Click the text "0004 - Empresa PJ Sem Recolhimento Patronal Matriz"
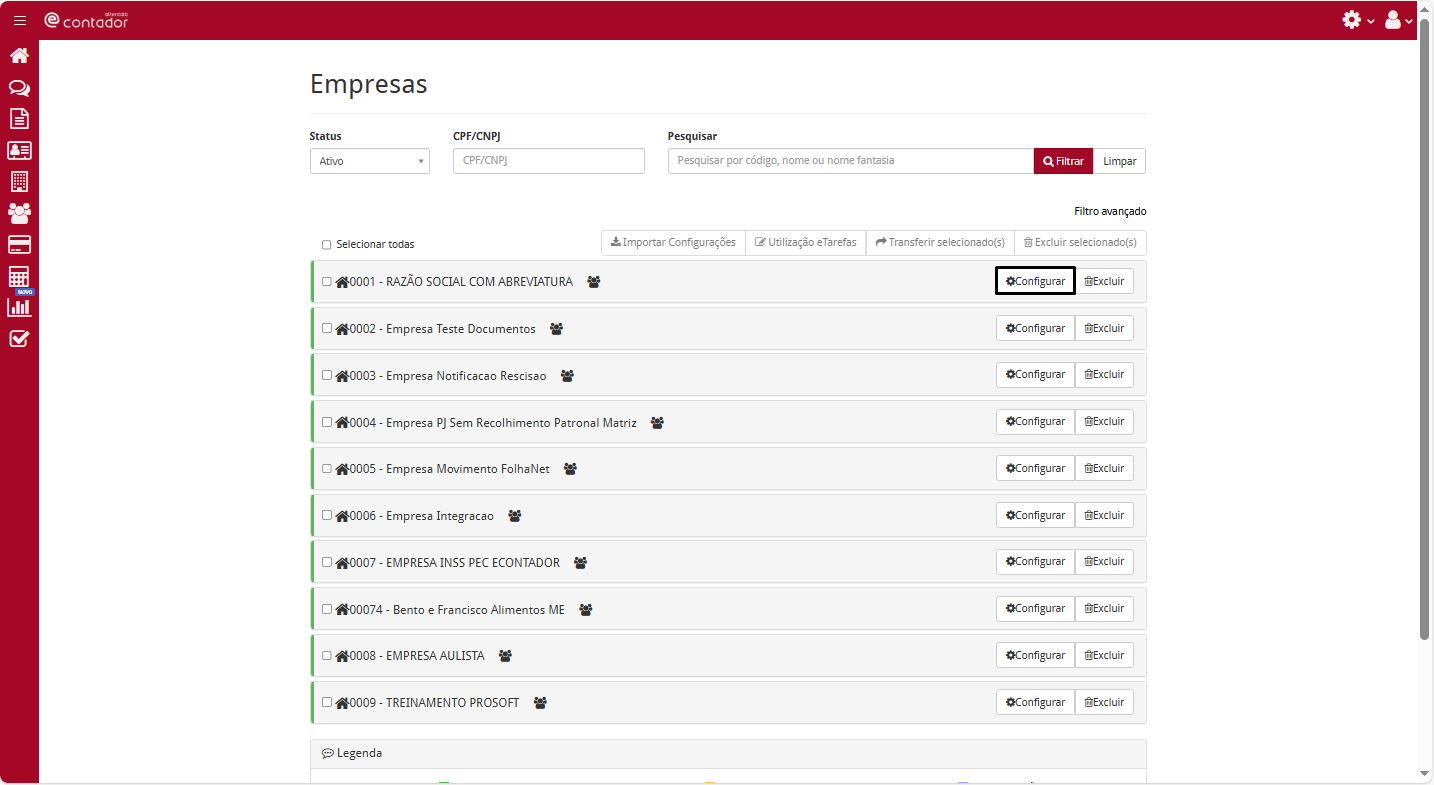 [493, 423]
